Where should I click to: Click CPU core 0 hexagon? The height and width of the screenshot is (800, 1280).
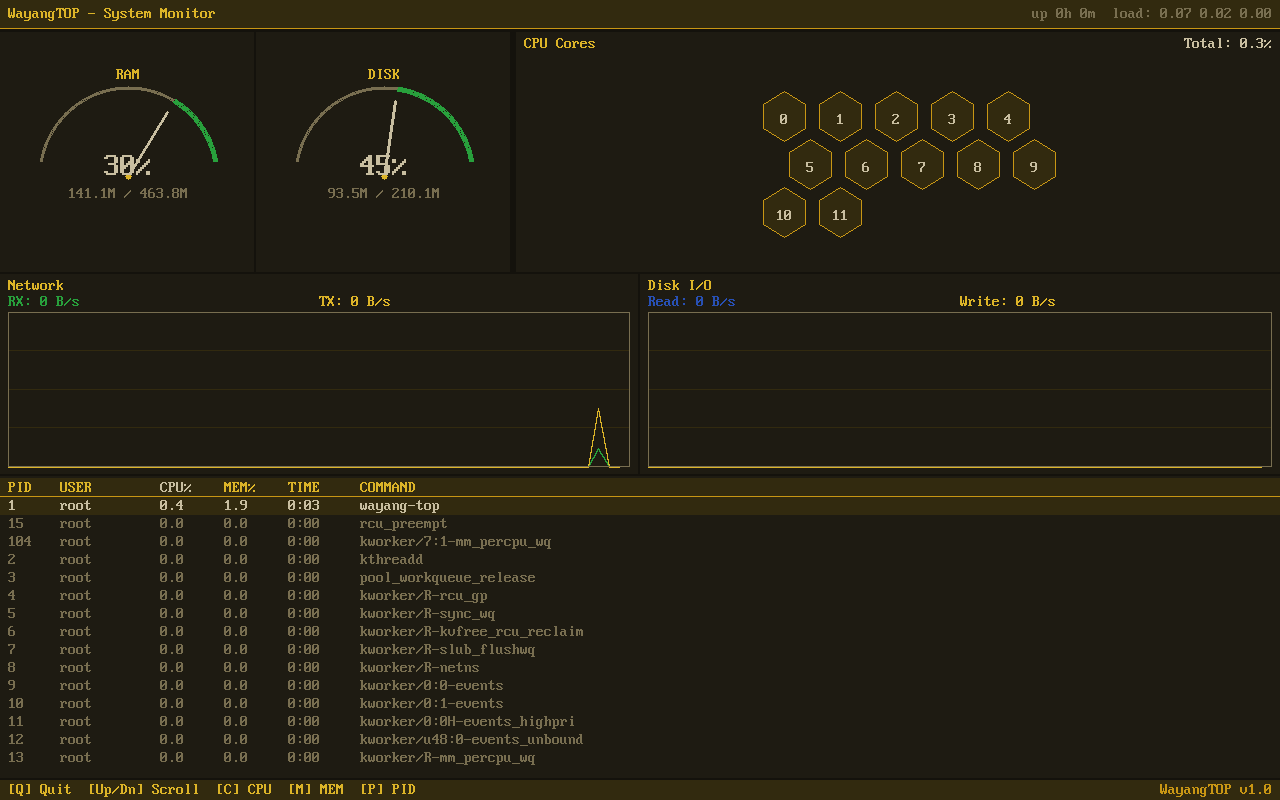[x=784, y=119]
